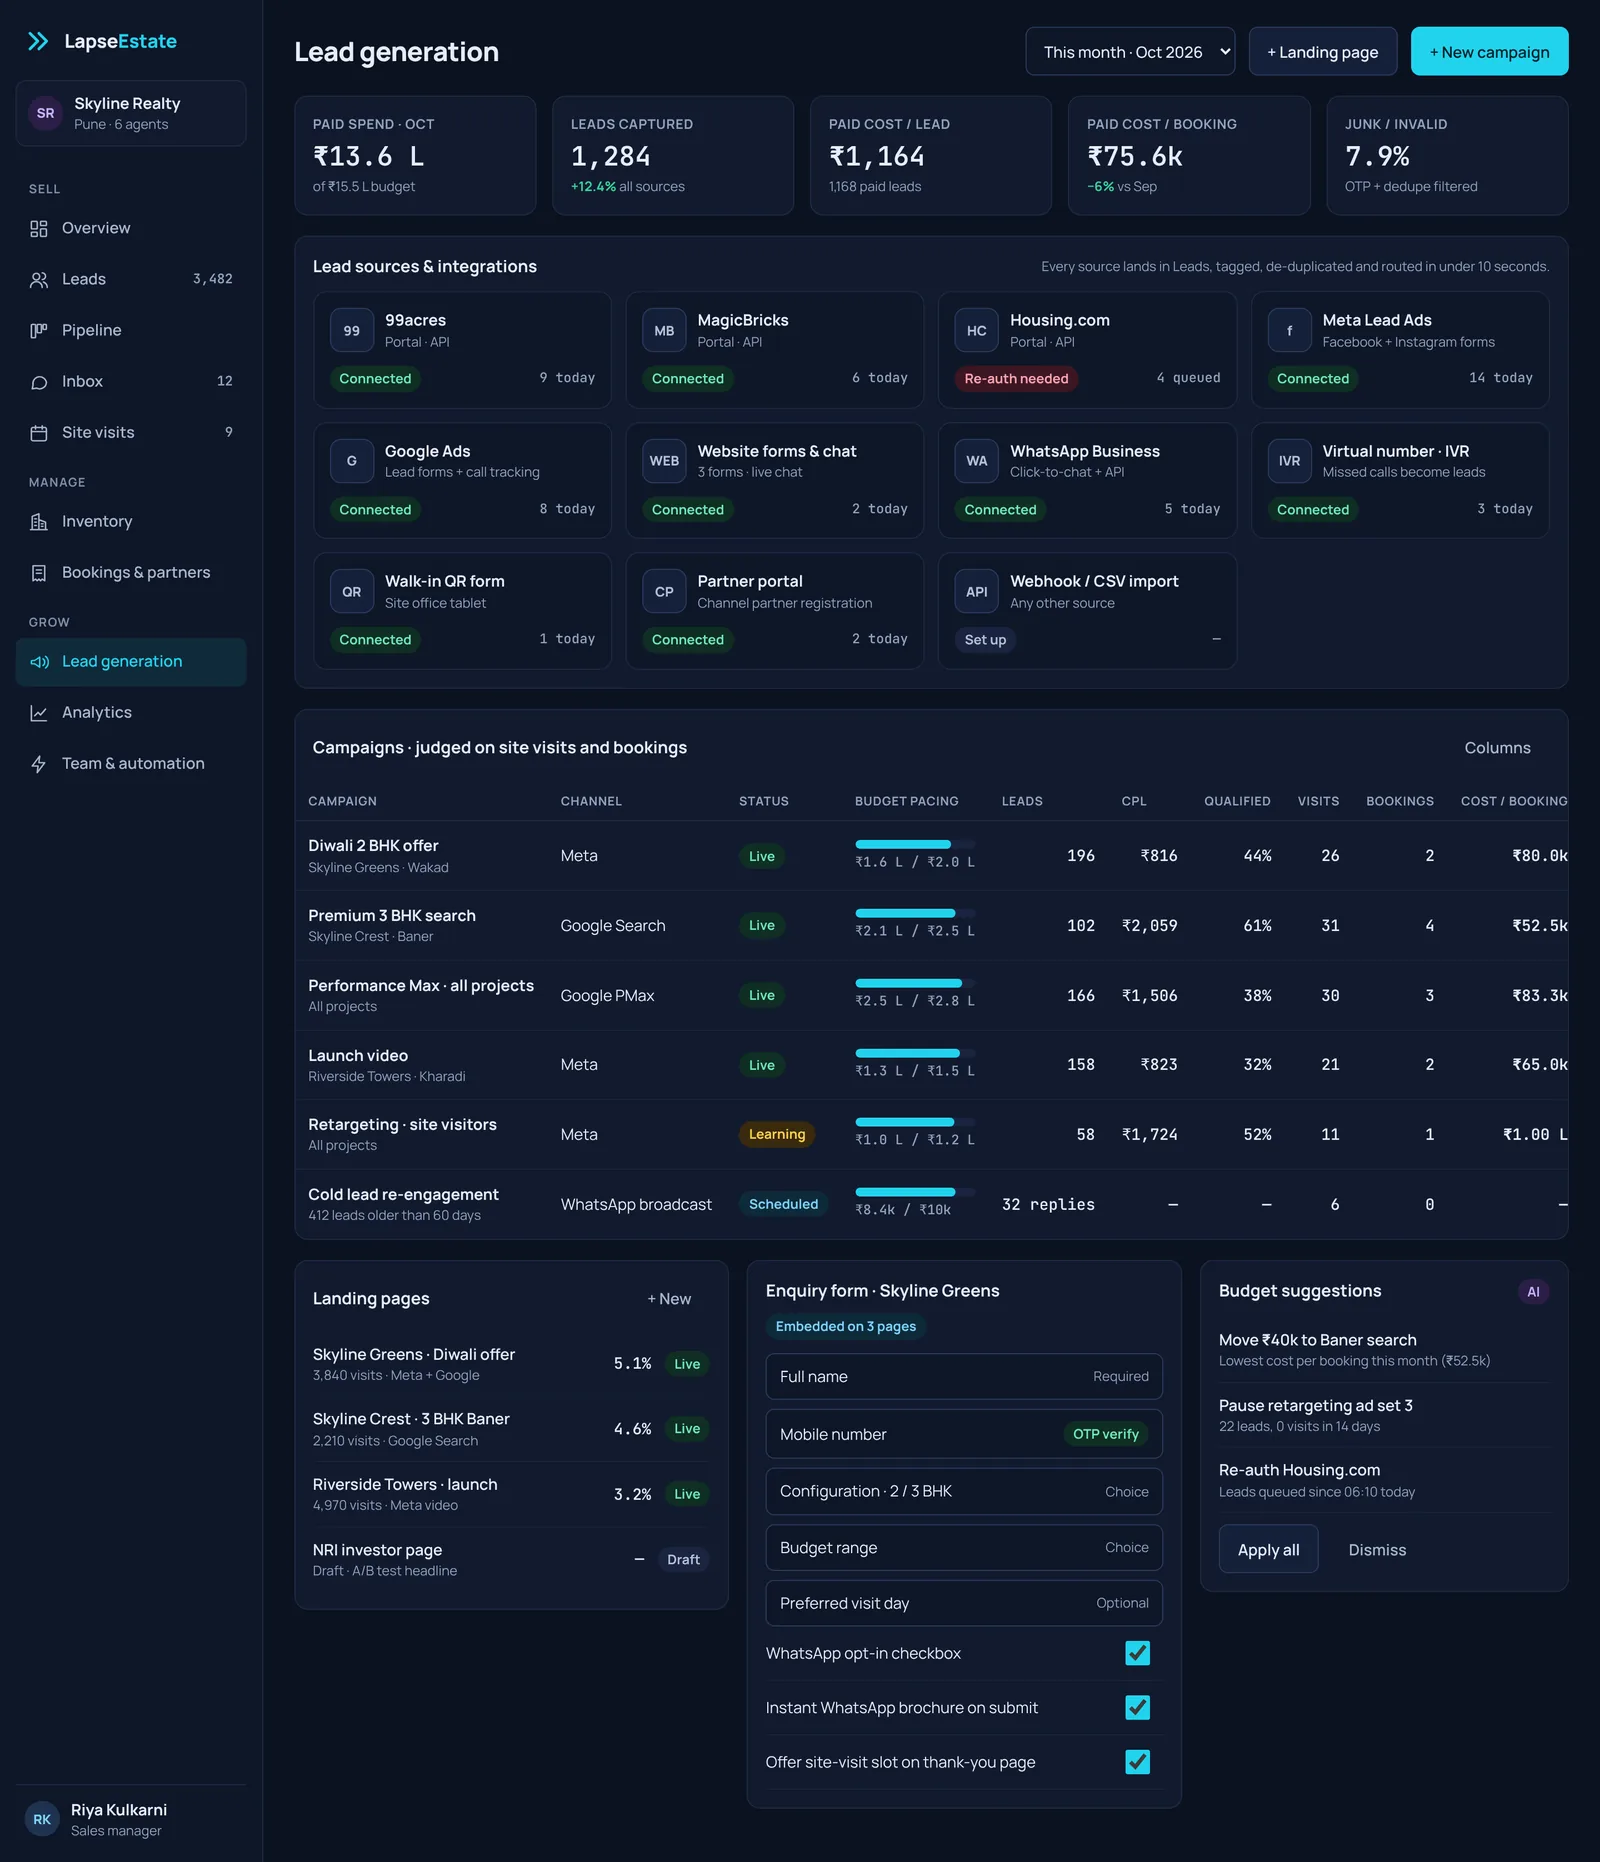Open Inbox via its chat bubble icon
This screenshot has width=1600, height=1862.
click(39, 382)
